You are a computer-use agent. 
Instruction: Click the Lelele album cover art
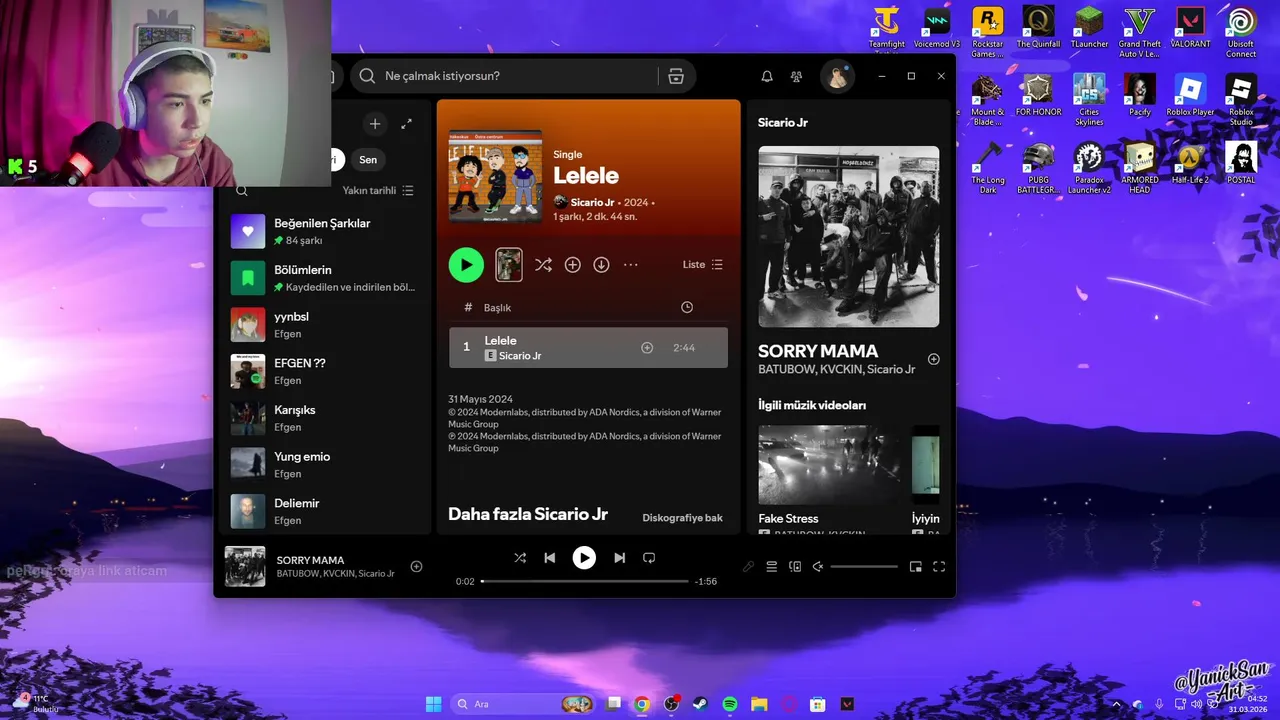[495, 176]
